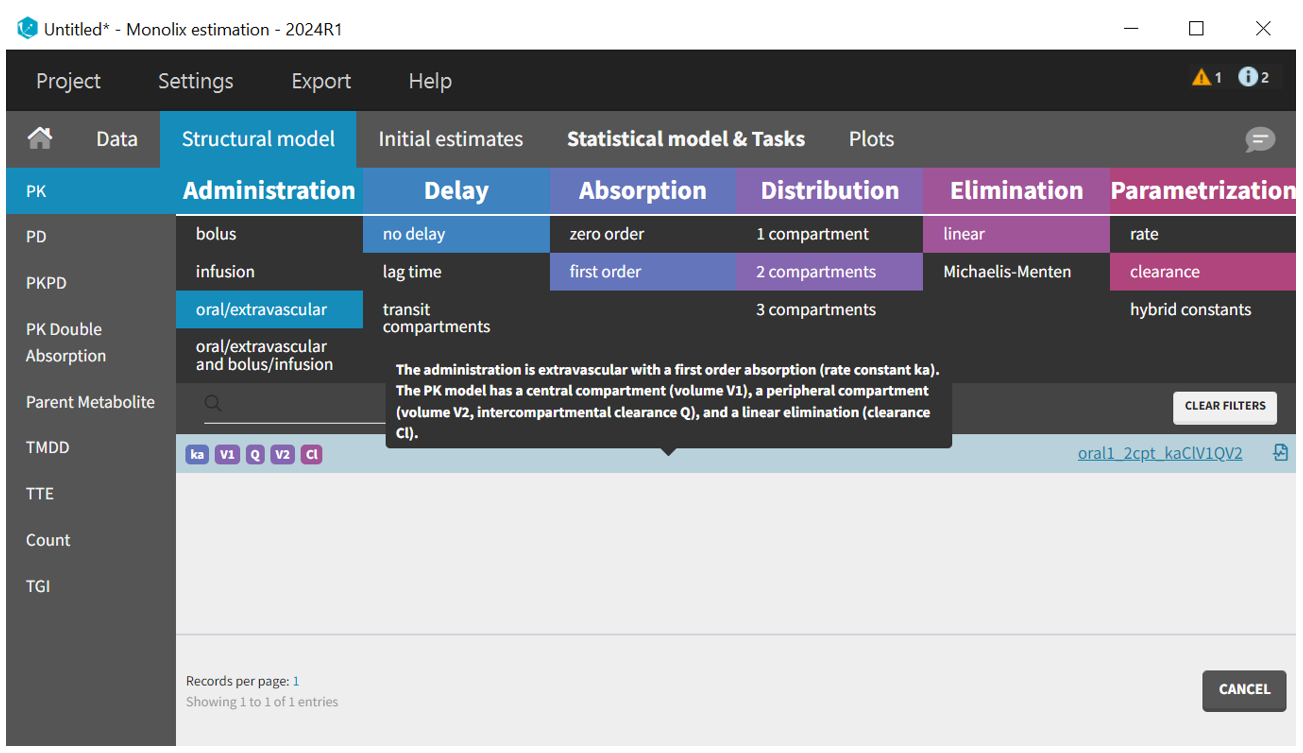The height and width of the screenshot is (753, 1303).
Task: Click the warning triangle notification icon
Action: (x=1202, y=77)
